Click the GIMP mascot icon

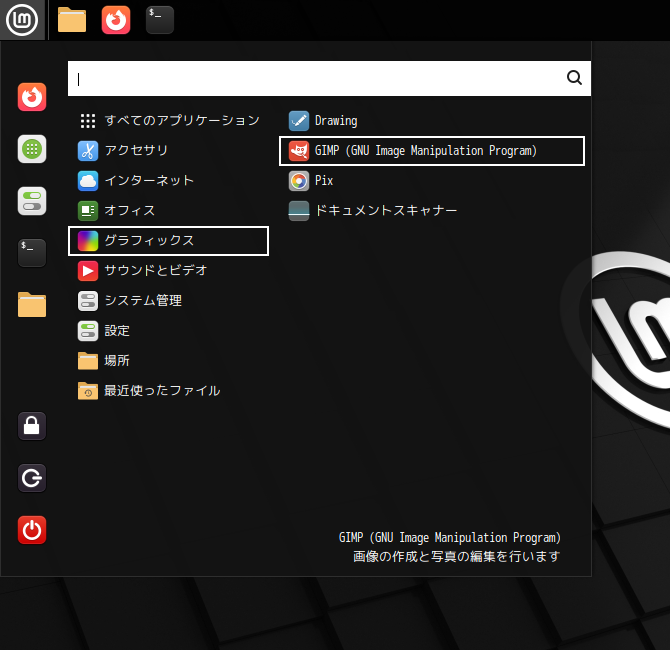[x=299, y=151]
